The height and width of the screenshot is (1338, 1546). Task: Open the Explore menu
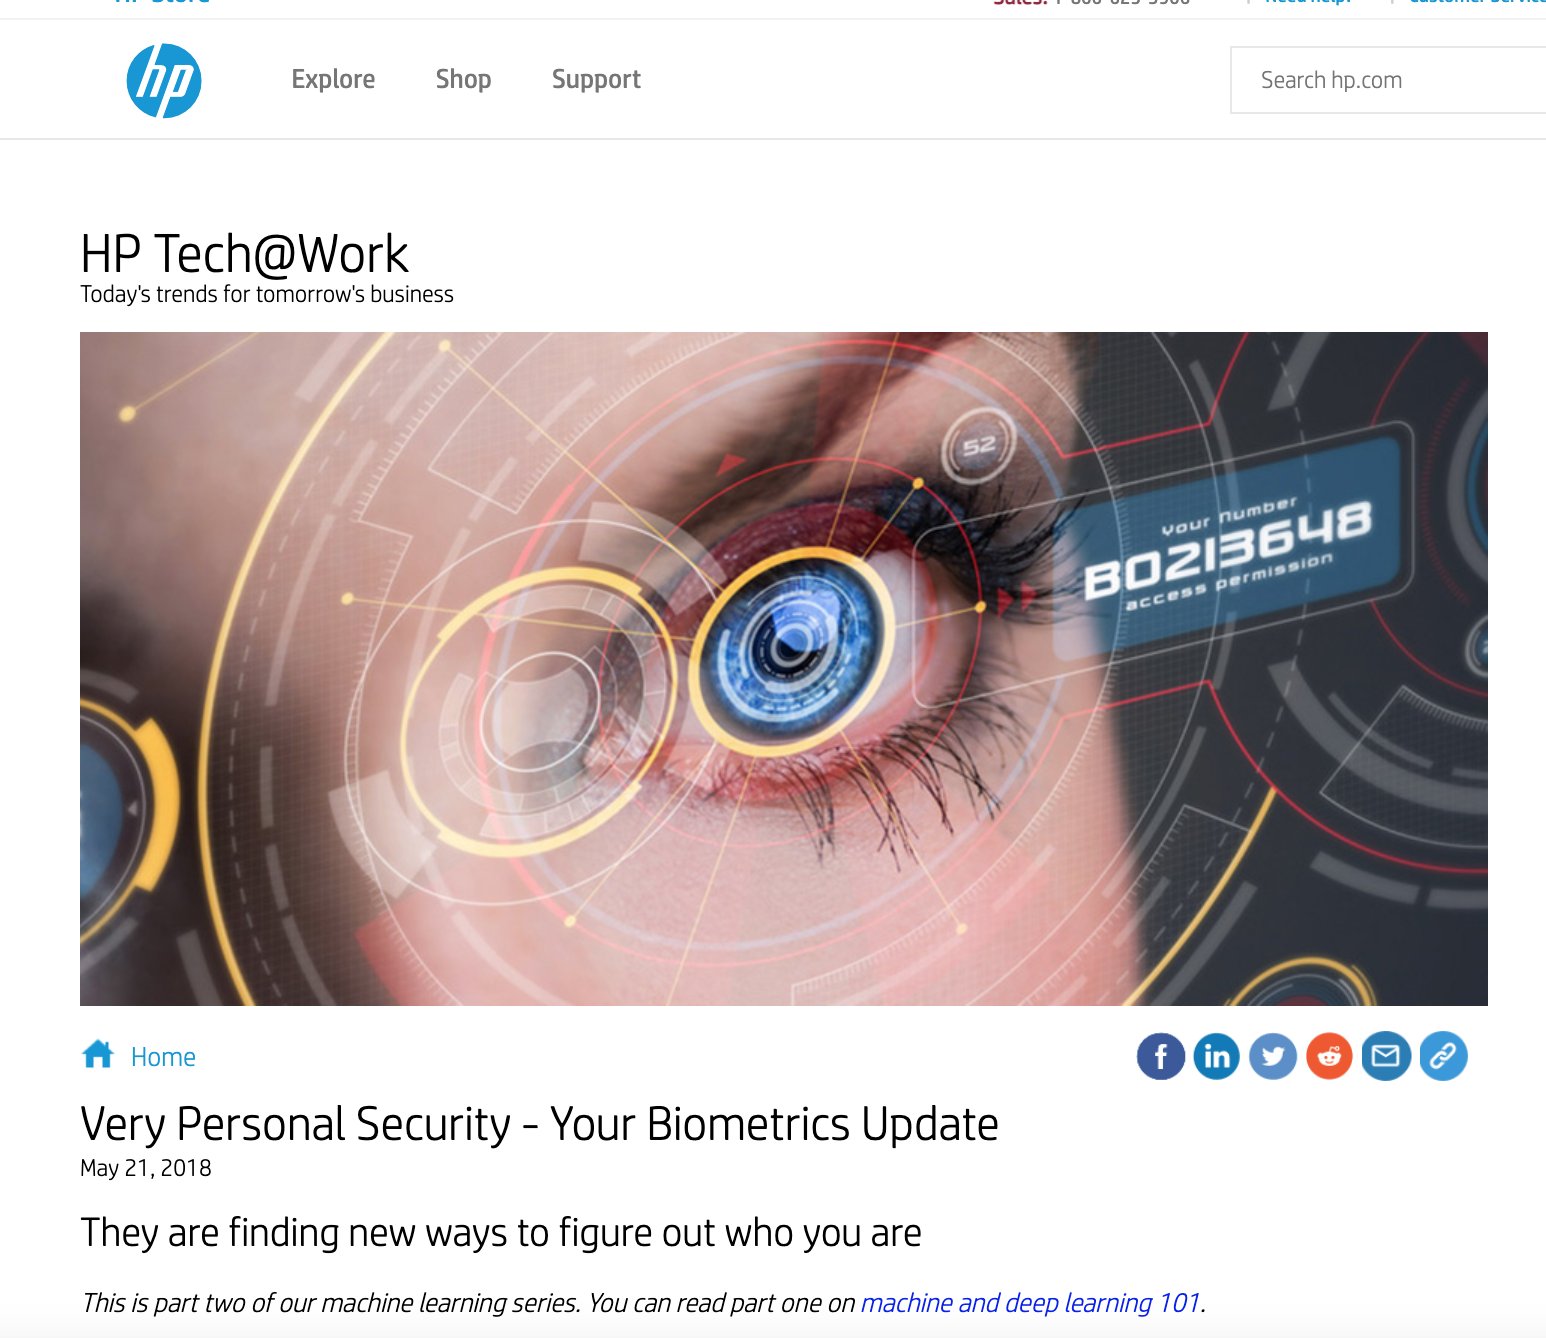[333, 79]
